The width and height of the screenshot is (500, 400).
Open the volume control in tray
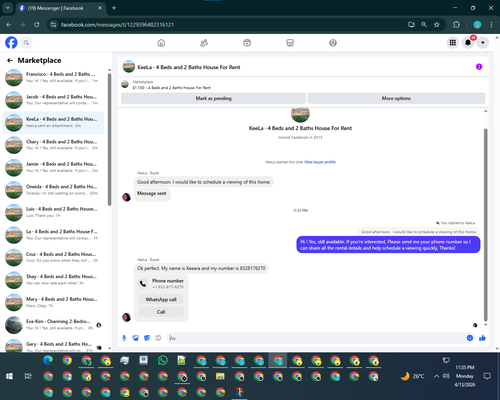(x=446, y=376)
